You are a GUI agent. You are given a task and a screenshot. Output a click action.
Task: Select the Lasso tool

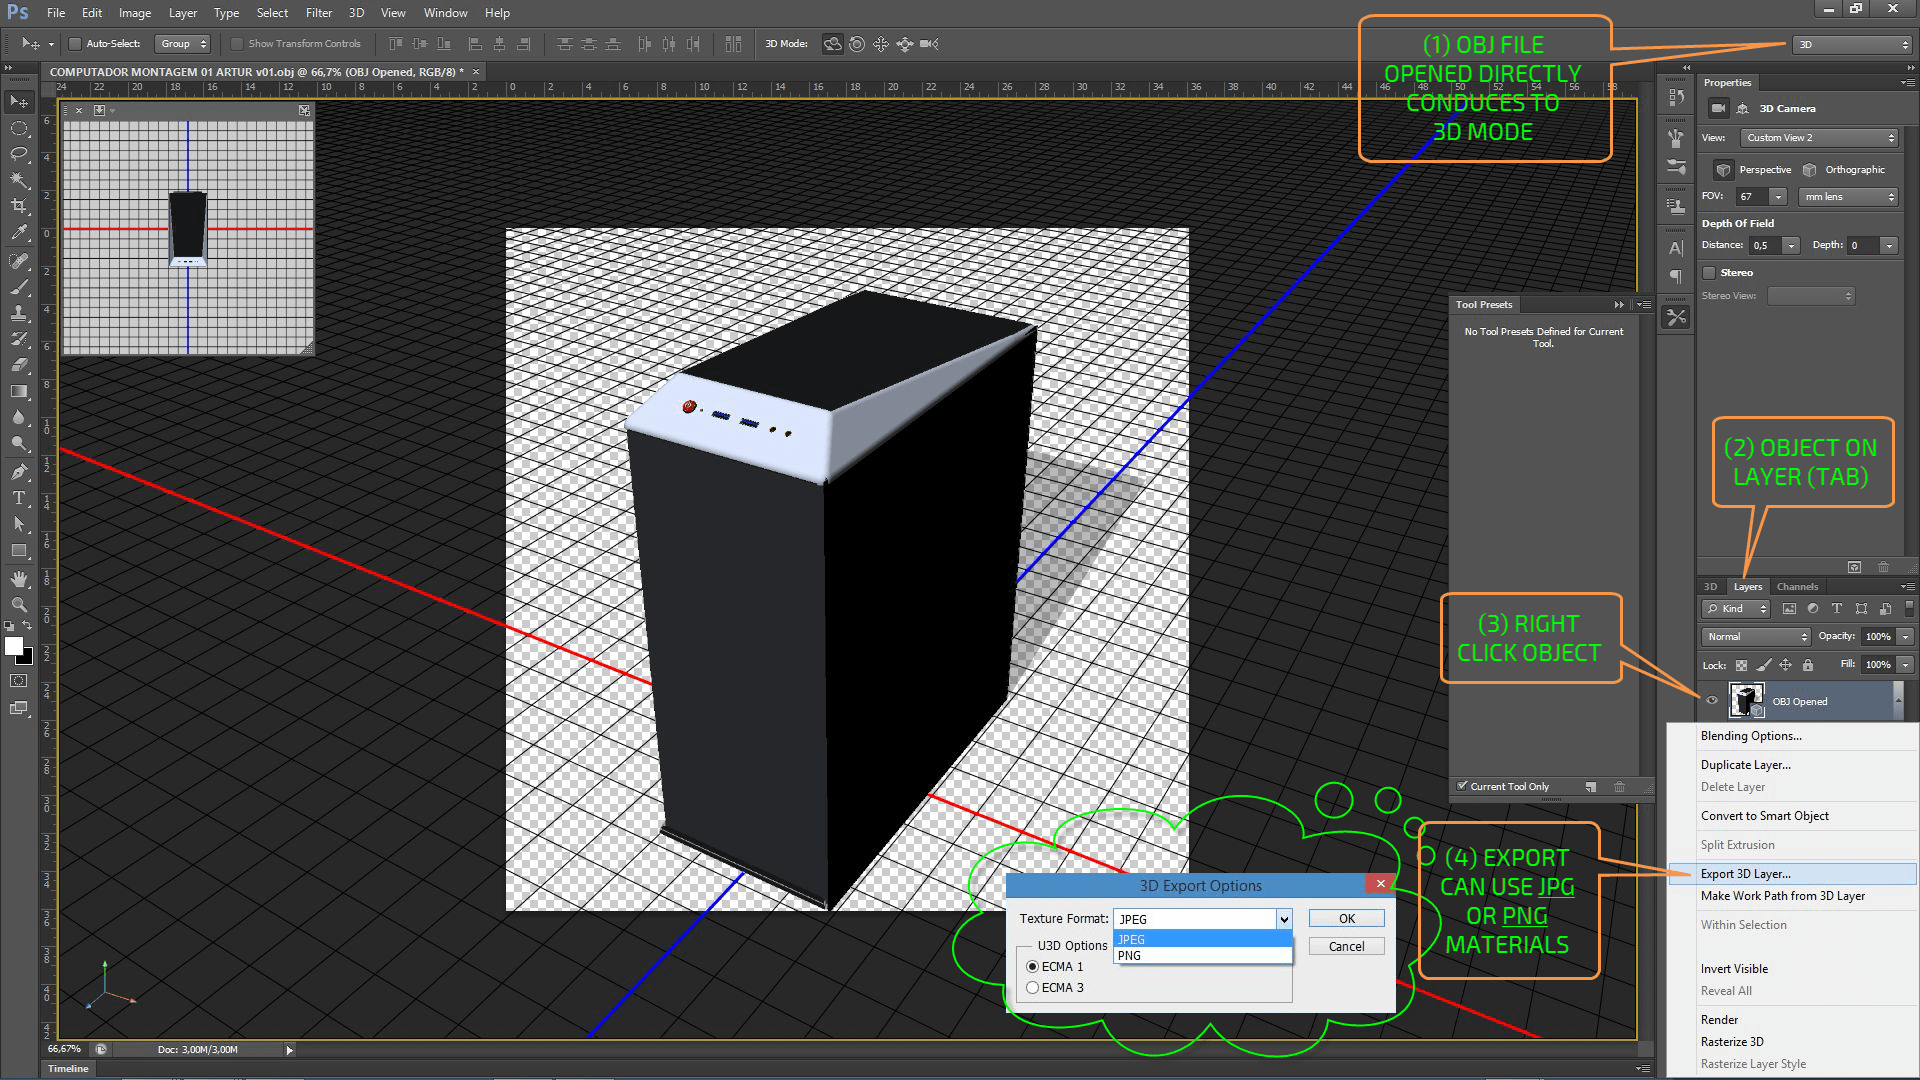19,153
